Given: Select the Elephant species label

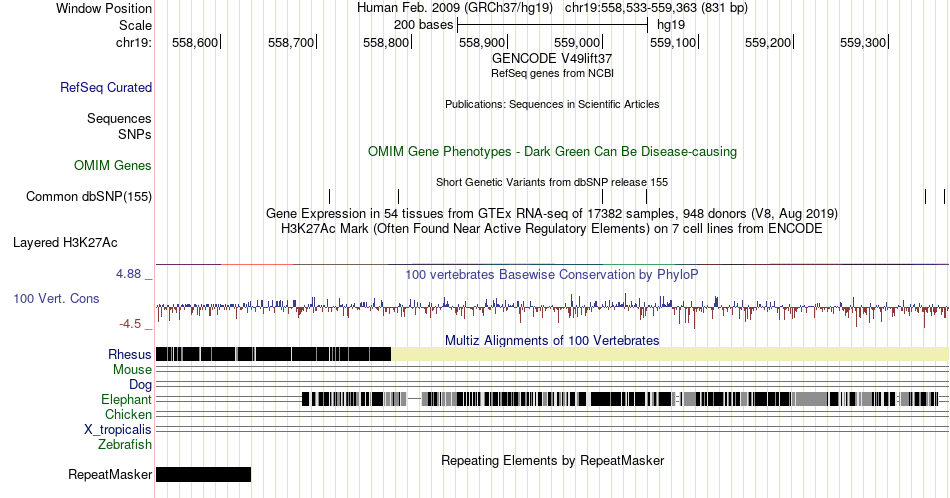Looking at the screenshot, I should coord(127,399).
